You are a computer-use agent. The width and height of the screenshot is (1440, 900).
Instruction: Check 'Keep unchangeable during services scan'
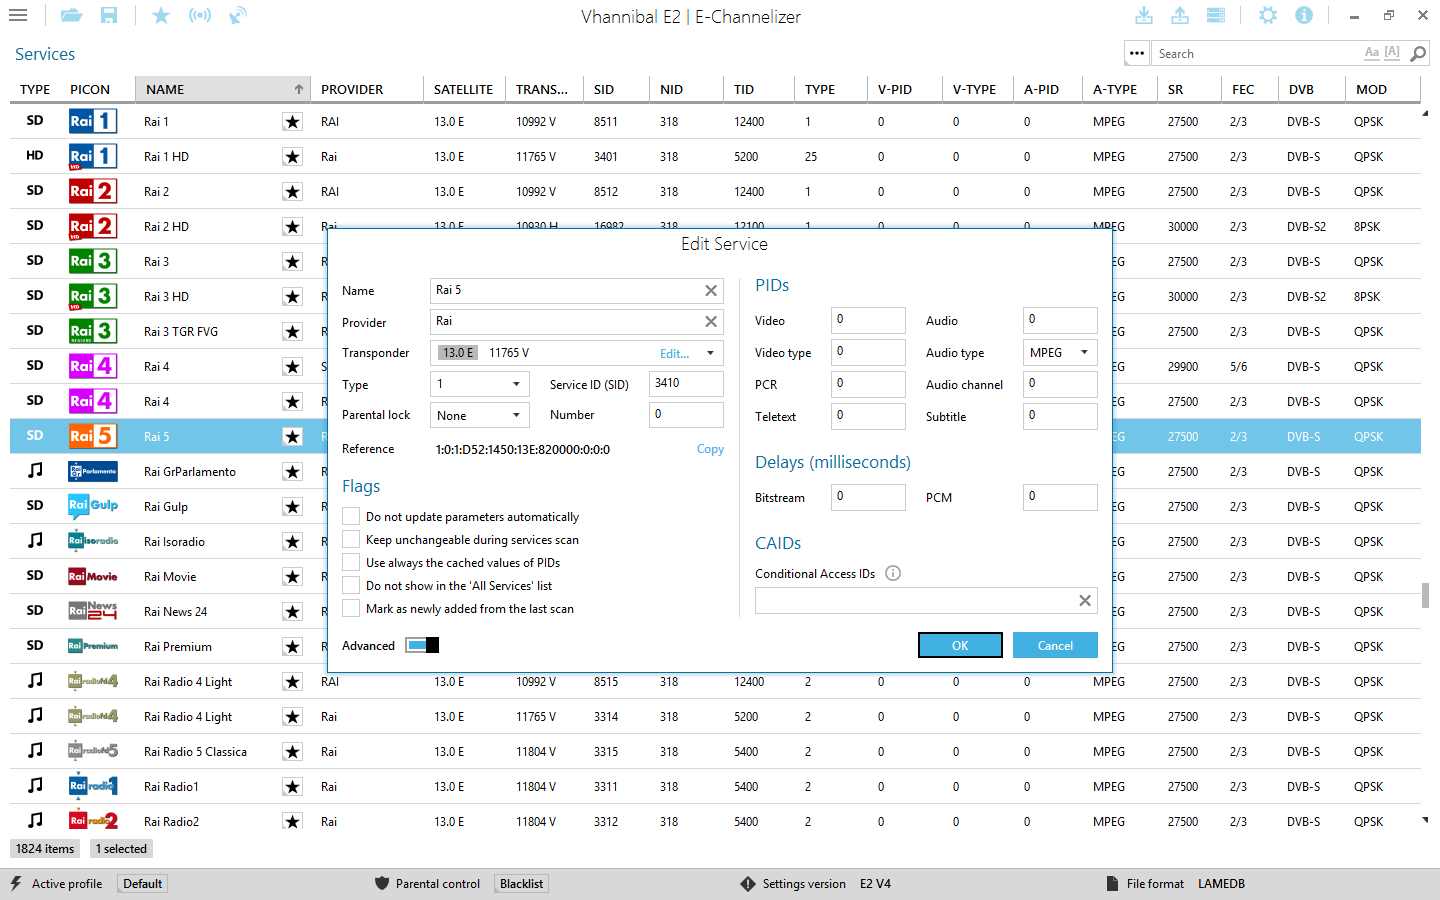click(351, 540)
